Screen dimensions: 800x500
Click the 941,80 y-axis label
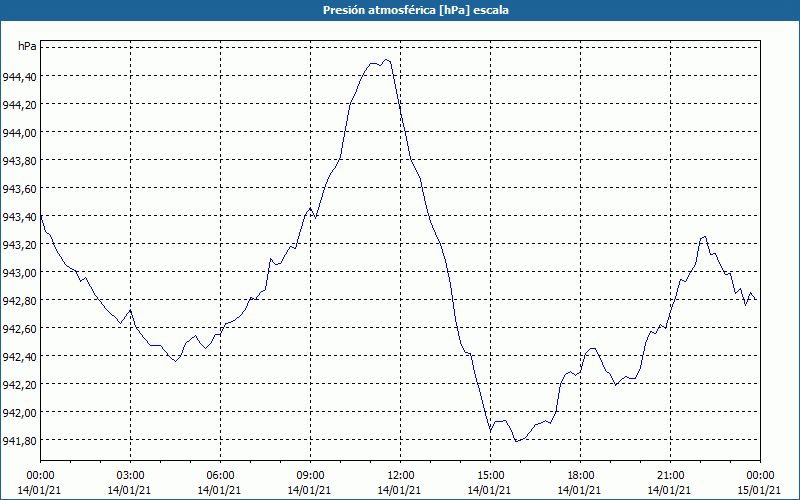pyautogui.click(x=20, y=440)
